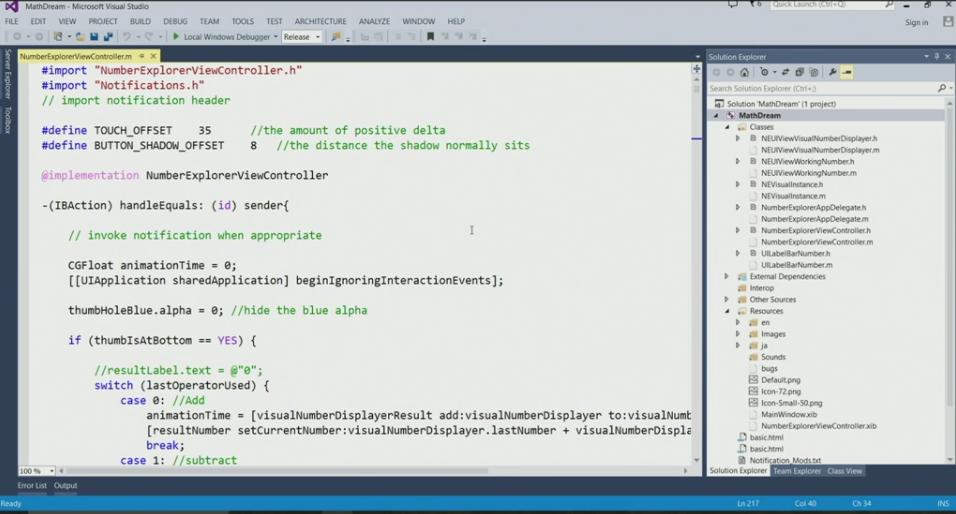Image resolution: width=956 pixels, height=514 pixels.
Task: Toggle a bookmark with the bookmark icon
Action: [430, 37]
